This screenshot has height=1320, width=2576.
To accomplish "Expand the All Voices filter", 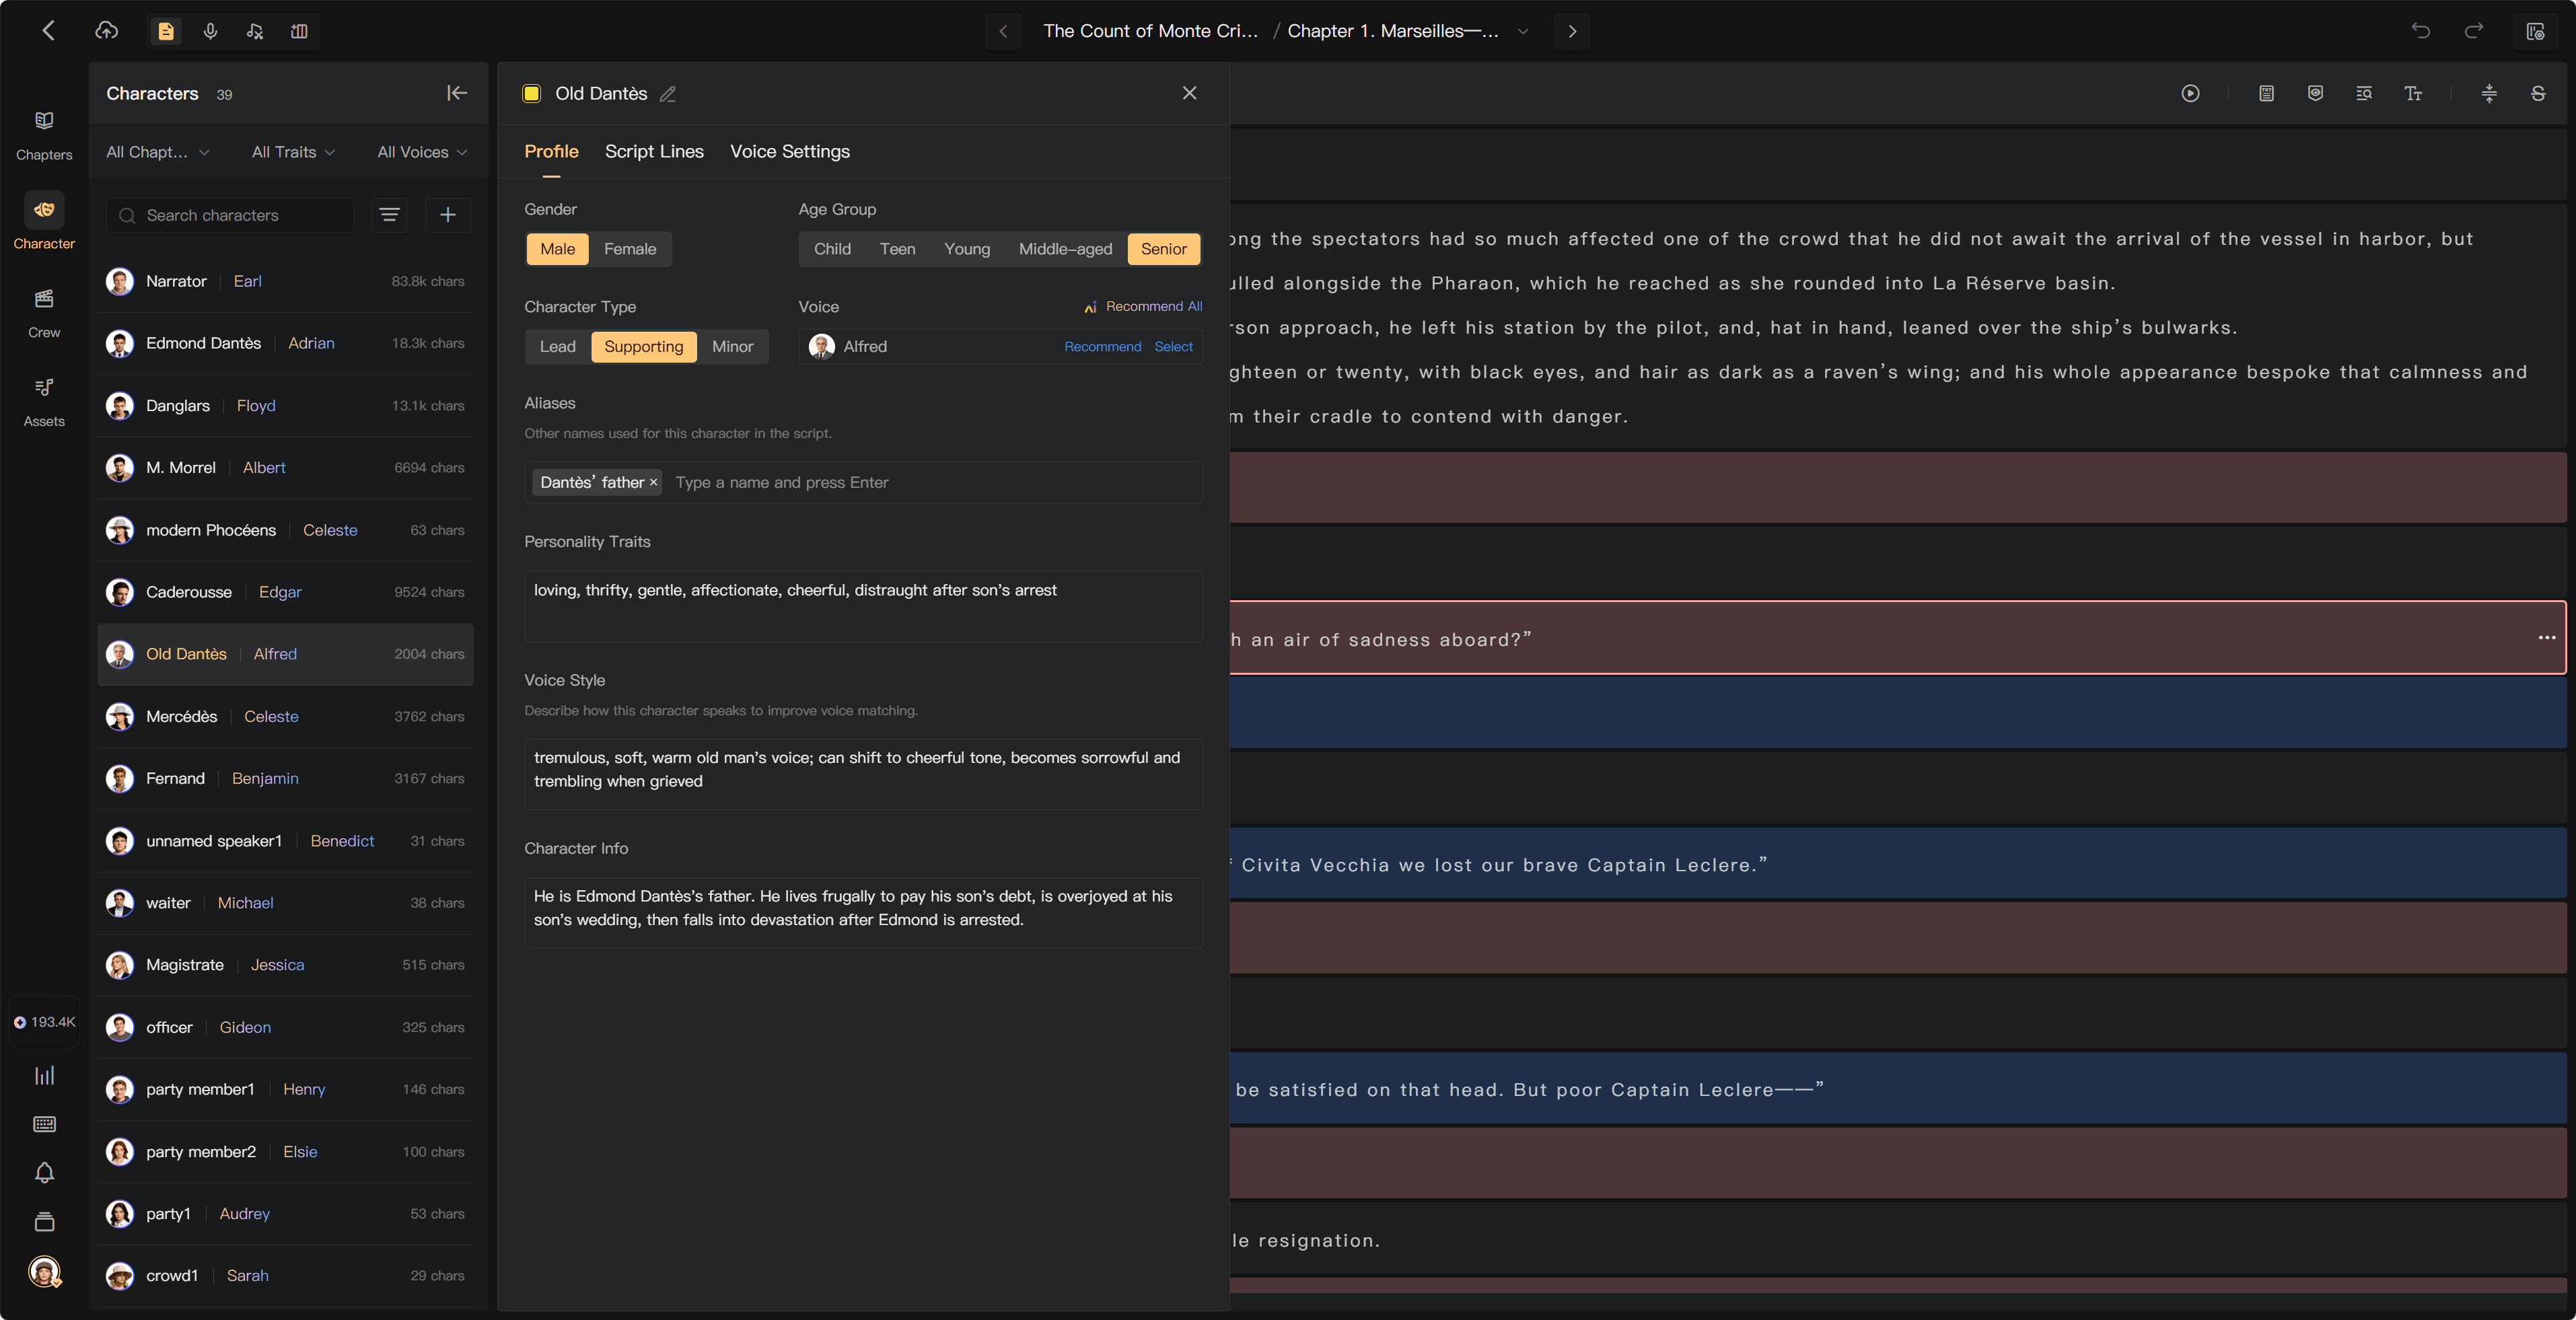I will [x=422, y=152].
